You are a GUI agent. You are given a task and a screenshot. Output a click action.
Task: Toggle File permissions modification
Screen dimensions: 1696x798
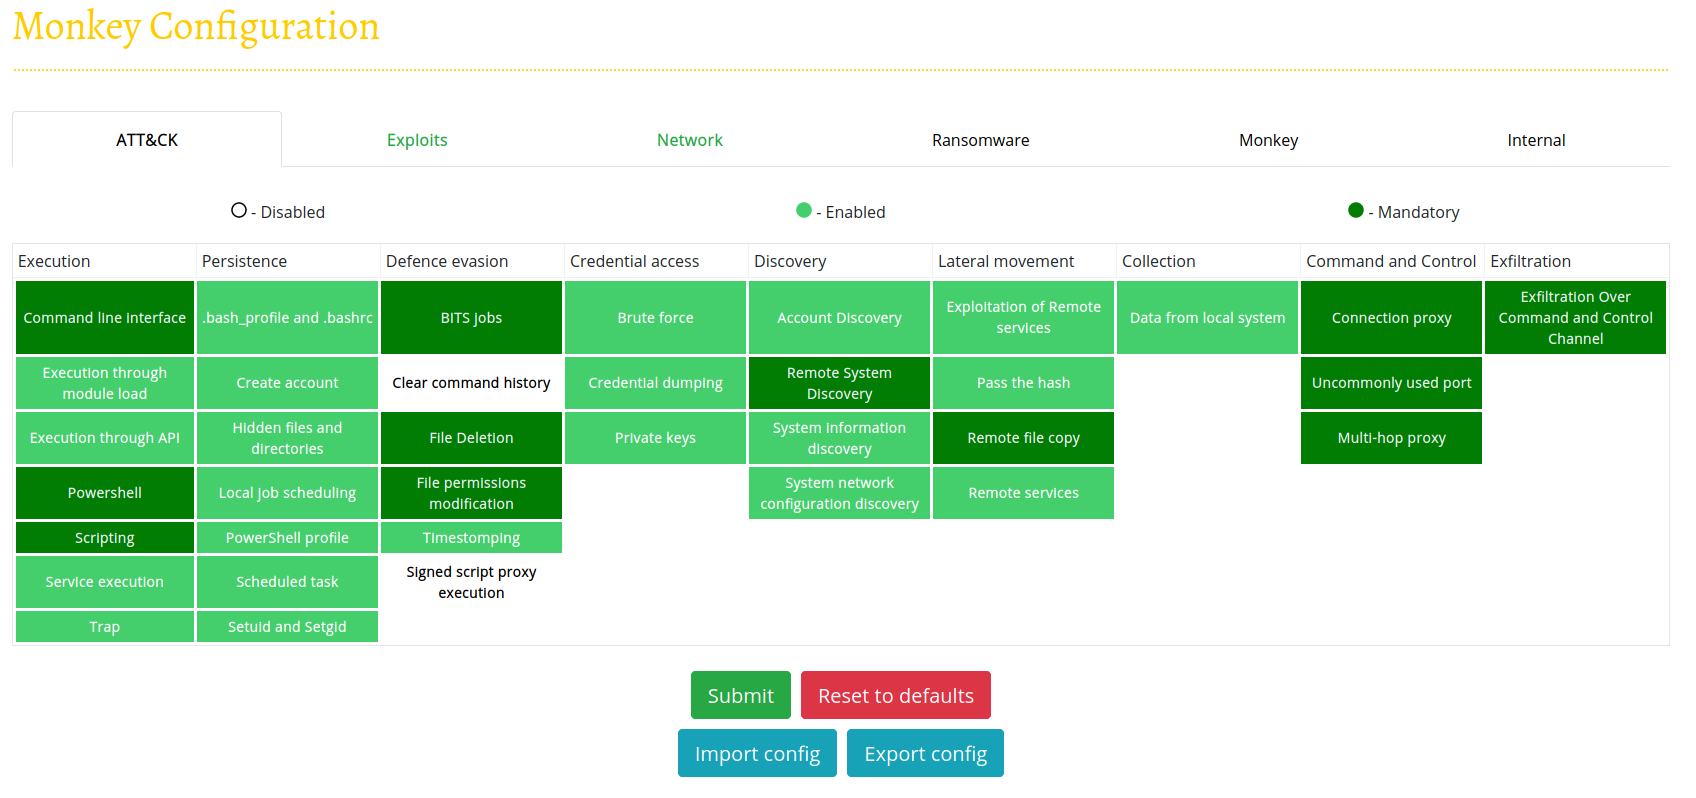pyautogui.click(x=471, y=493)
